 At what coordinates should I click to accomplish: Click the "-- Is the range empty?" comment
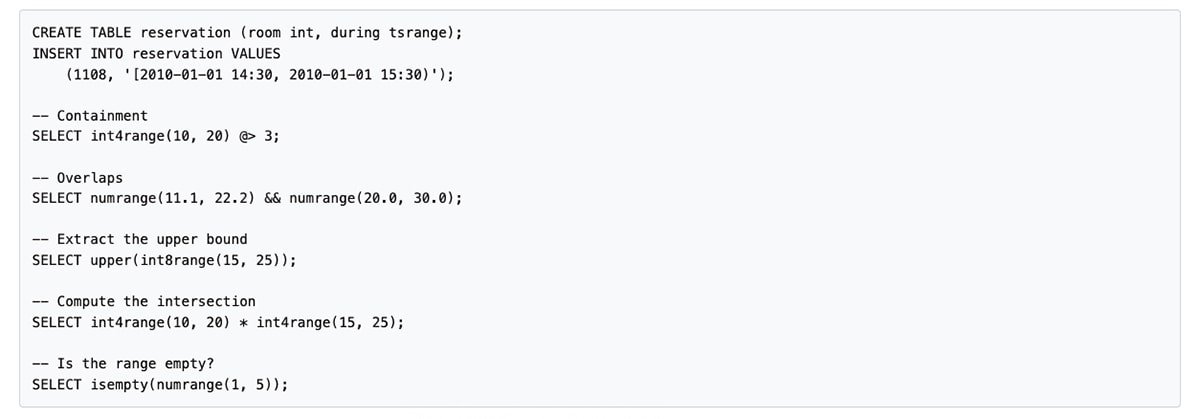pyautogui.click(x=123, y=364)
